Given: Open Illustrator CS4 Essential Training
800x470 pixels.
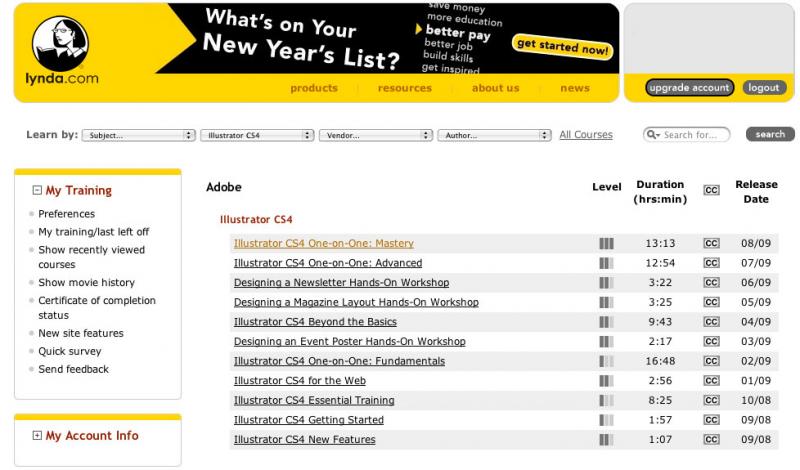Looking at the screenshot, I should (314, 400).
